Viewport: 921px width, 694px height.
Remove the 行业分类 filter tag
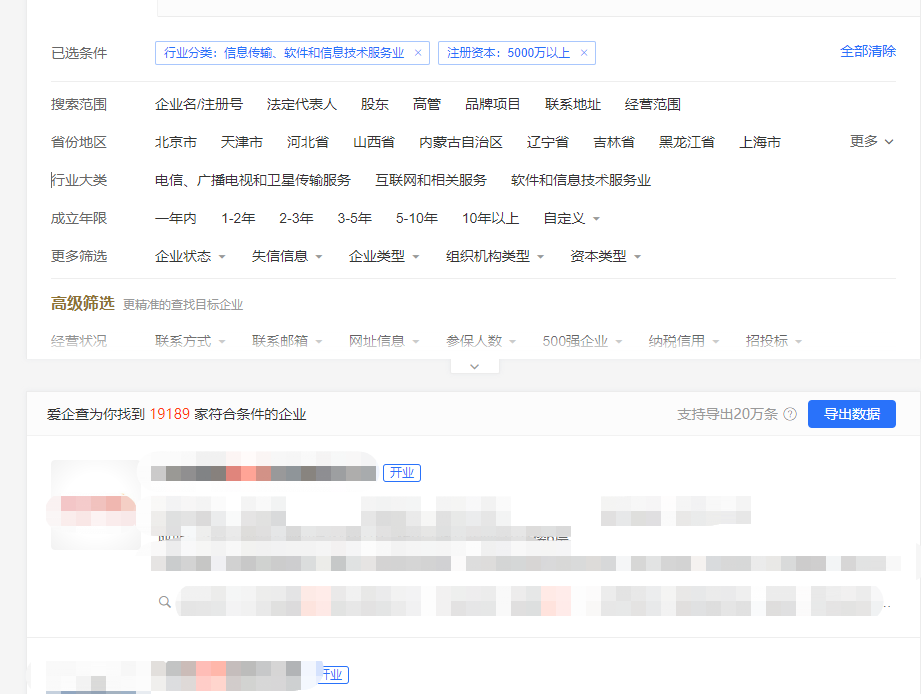[418, 52]
